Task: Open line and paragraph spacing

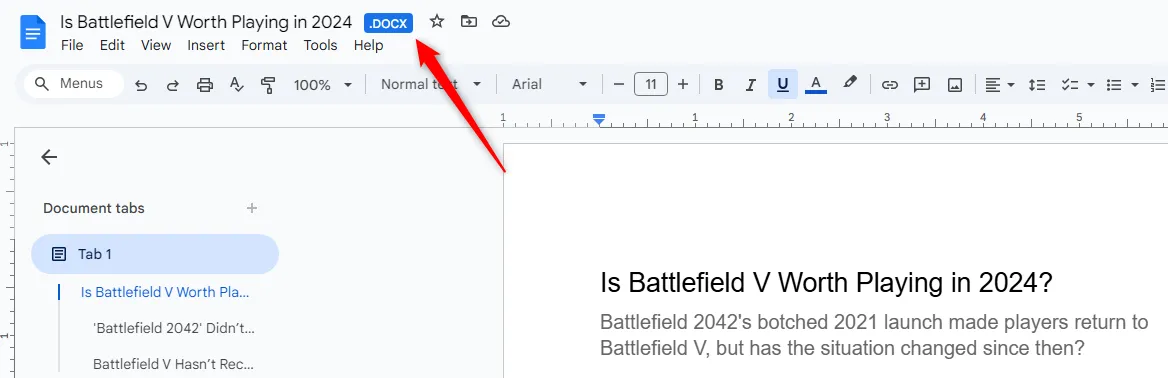Action: (x=1037, y=85)
